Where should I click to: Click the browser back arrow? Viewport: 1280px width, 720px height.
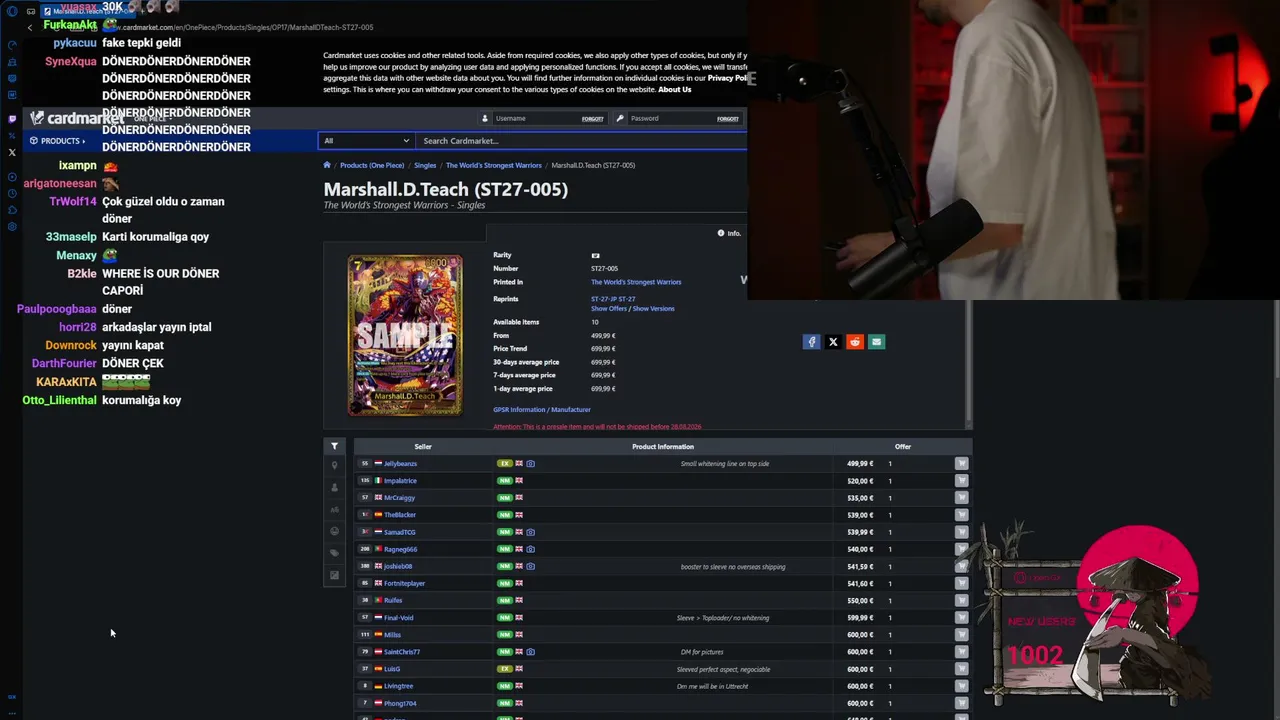coord(30,27)
